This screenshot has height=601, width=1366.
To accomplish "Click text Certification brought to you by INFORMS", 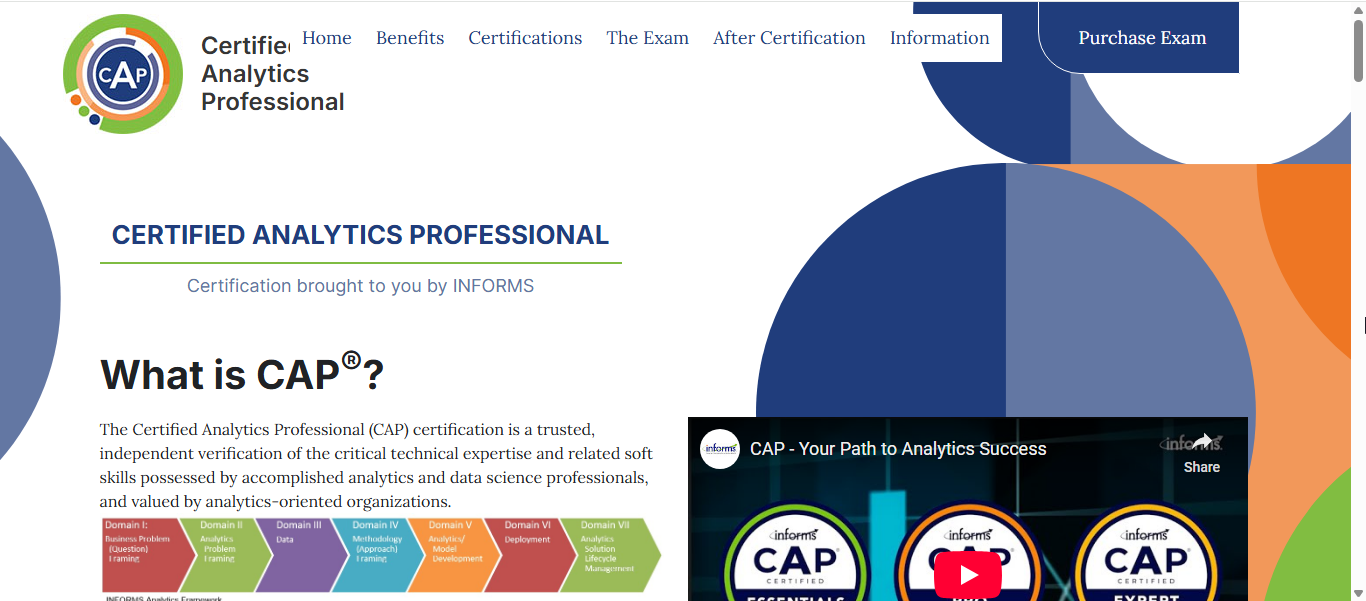I will point(360,286).
